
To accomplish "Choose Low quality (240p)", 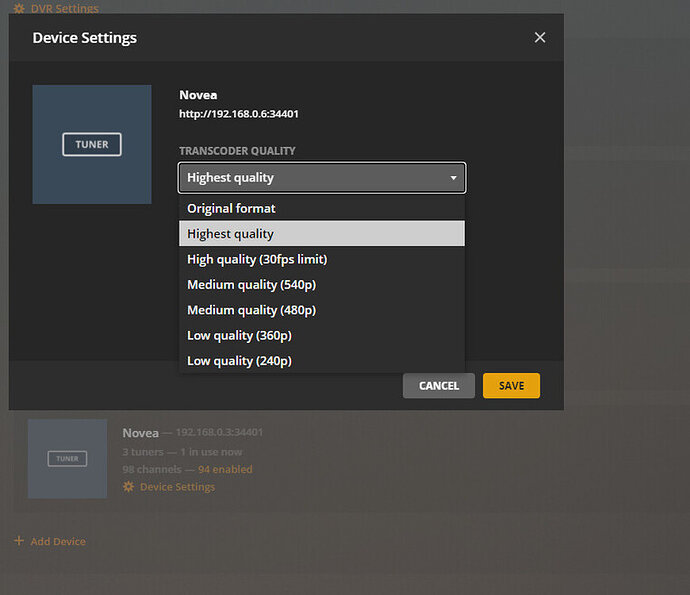I will 322,361.
